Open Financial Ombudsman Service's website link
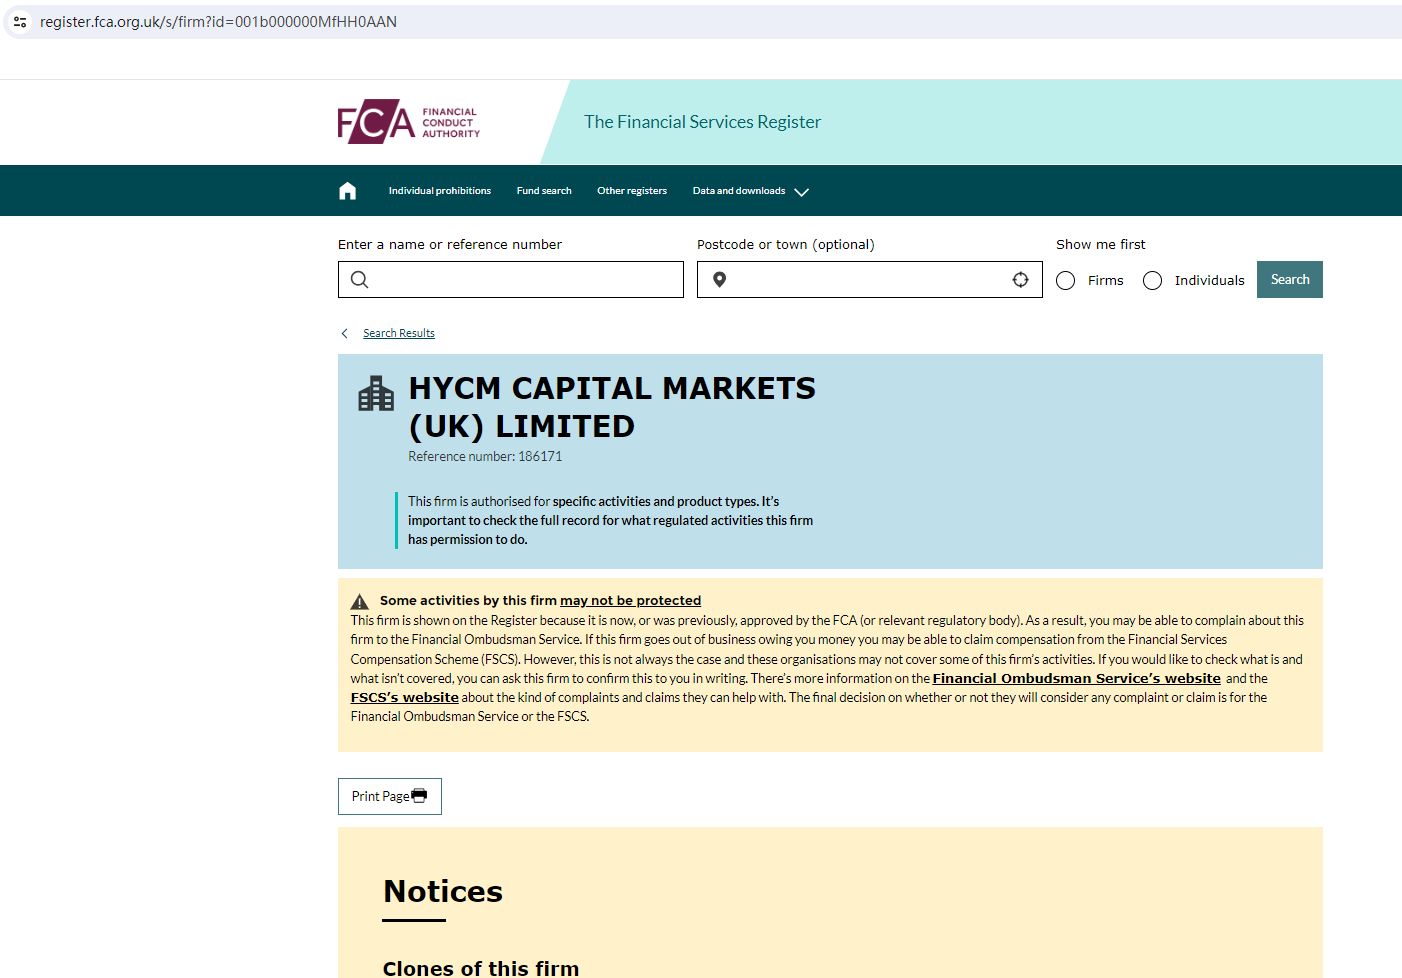Image resolution: width=1402 pixels, height=978 pixels. pos(1076,679)
